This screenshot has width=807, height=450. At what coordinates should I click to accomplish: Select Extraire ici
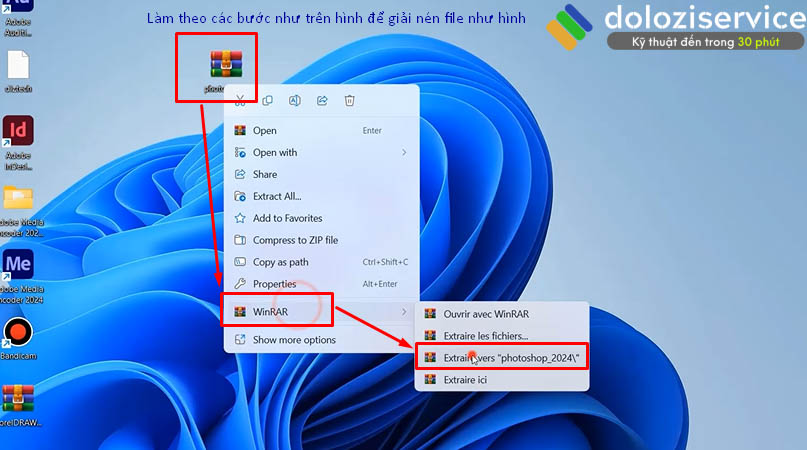click(x=502, y=380)
